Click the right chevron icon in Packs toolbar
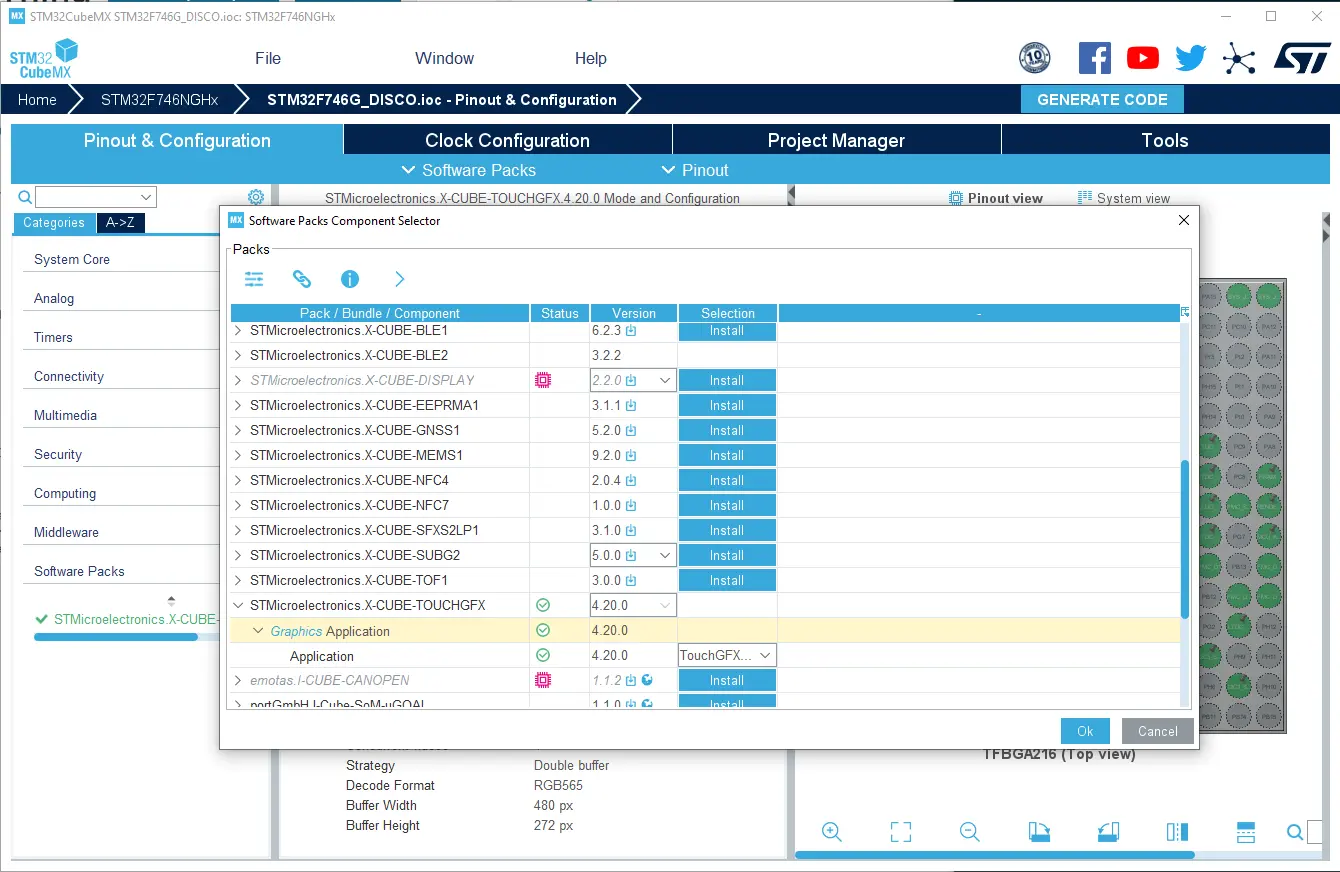 [x=400, y=279]
